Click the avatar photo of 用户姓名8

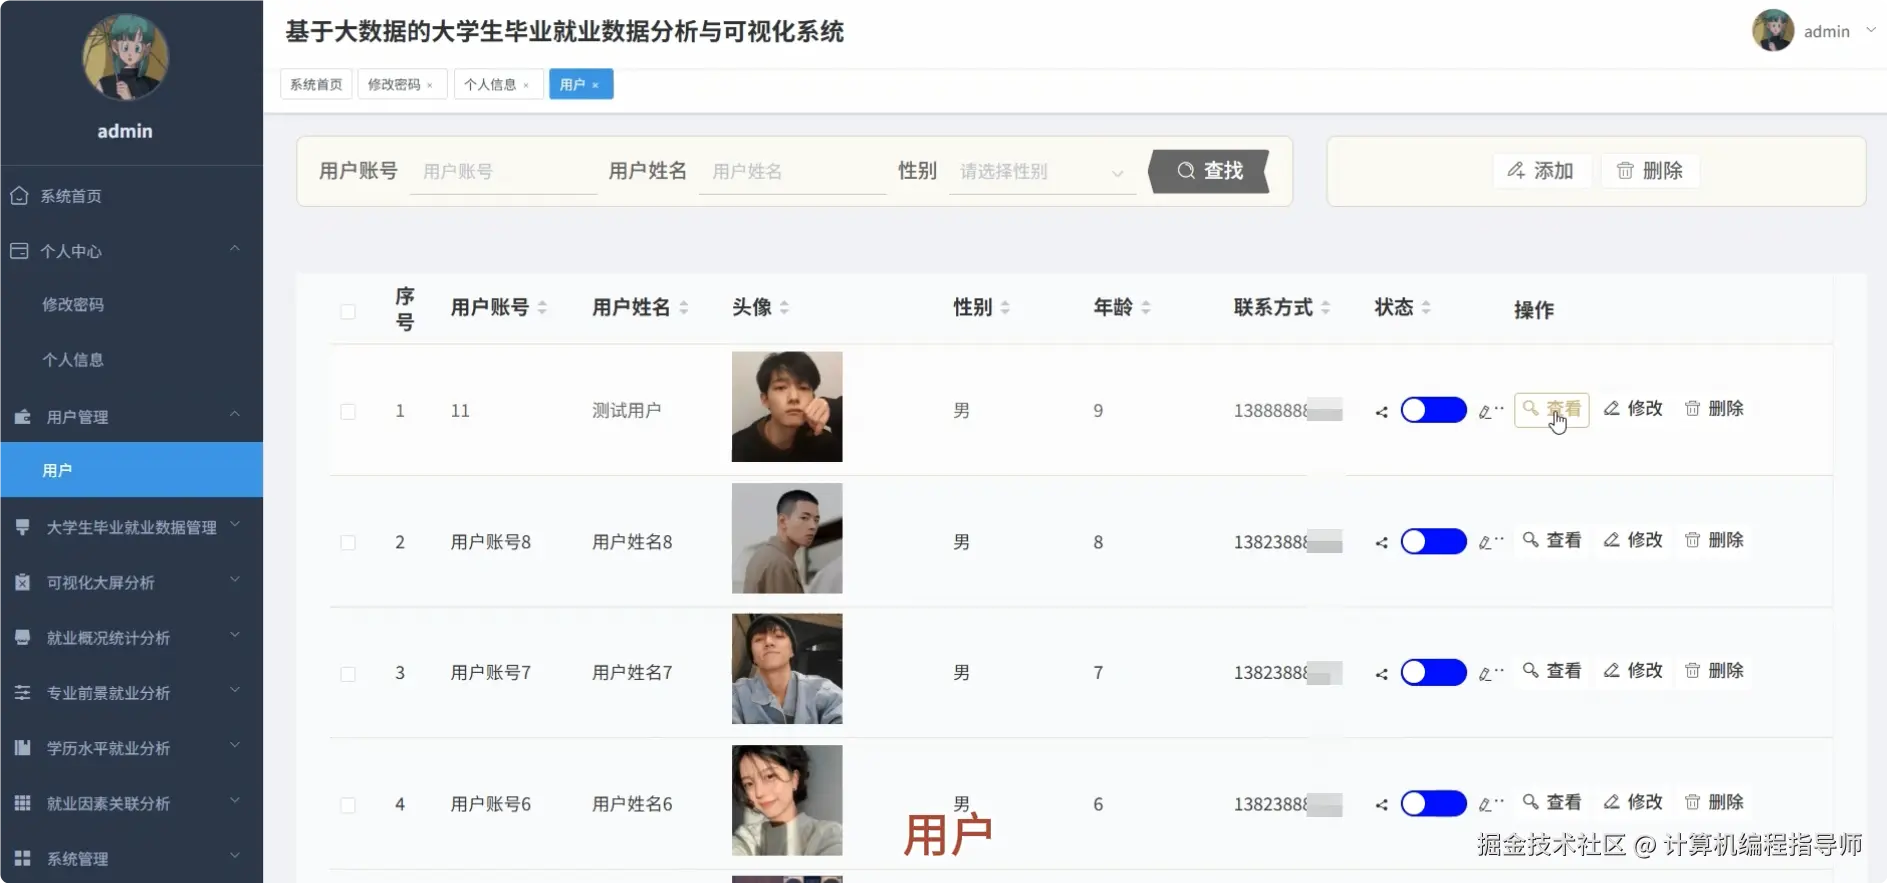787,538
